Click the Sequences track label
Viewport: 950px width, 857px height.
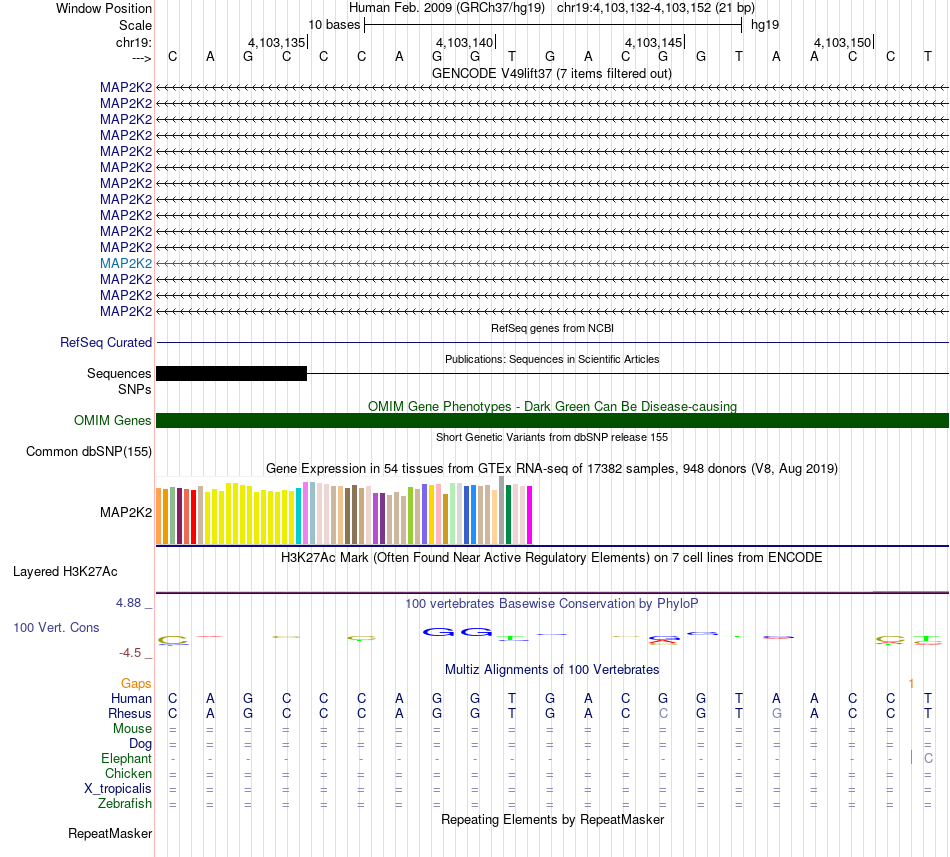point(119,374)
